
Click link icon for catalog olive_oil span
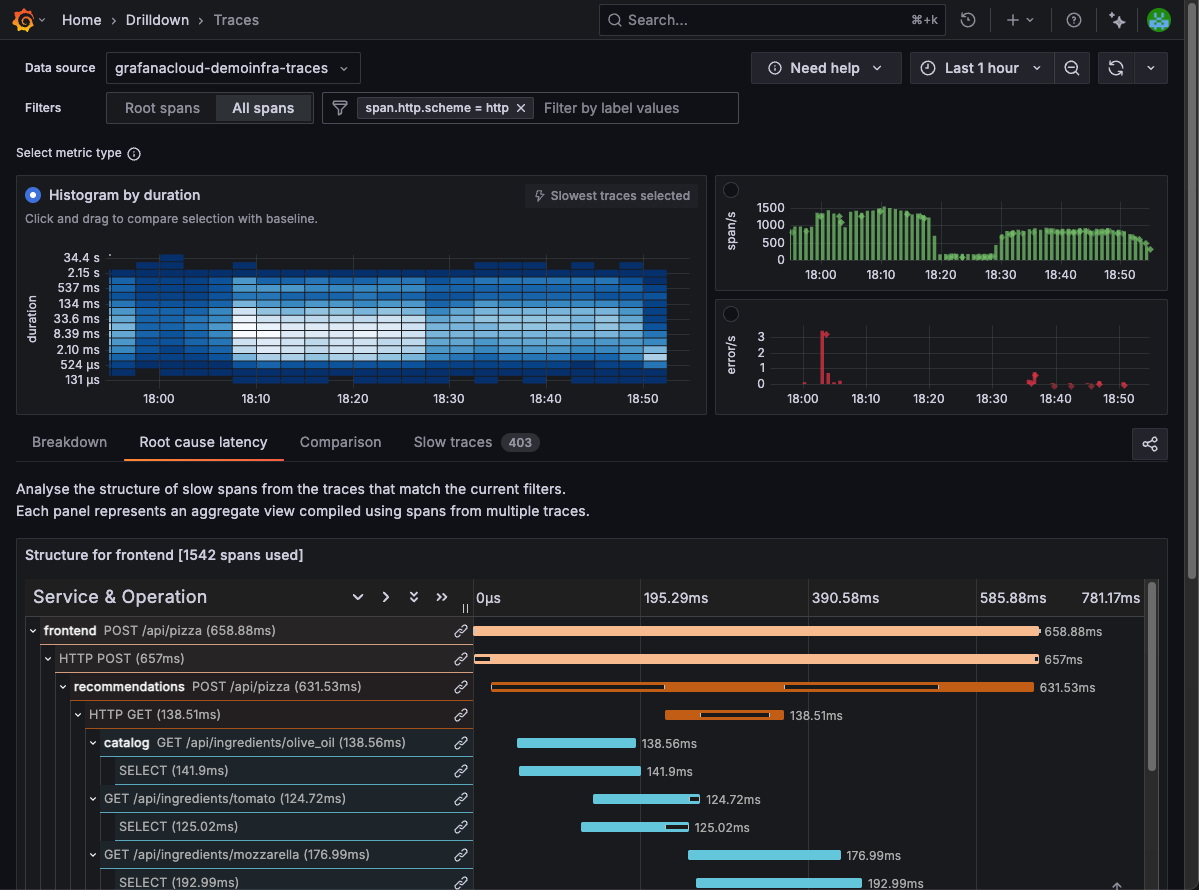click(x=461, y=743)
